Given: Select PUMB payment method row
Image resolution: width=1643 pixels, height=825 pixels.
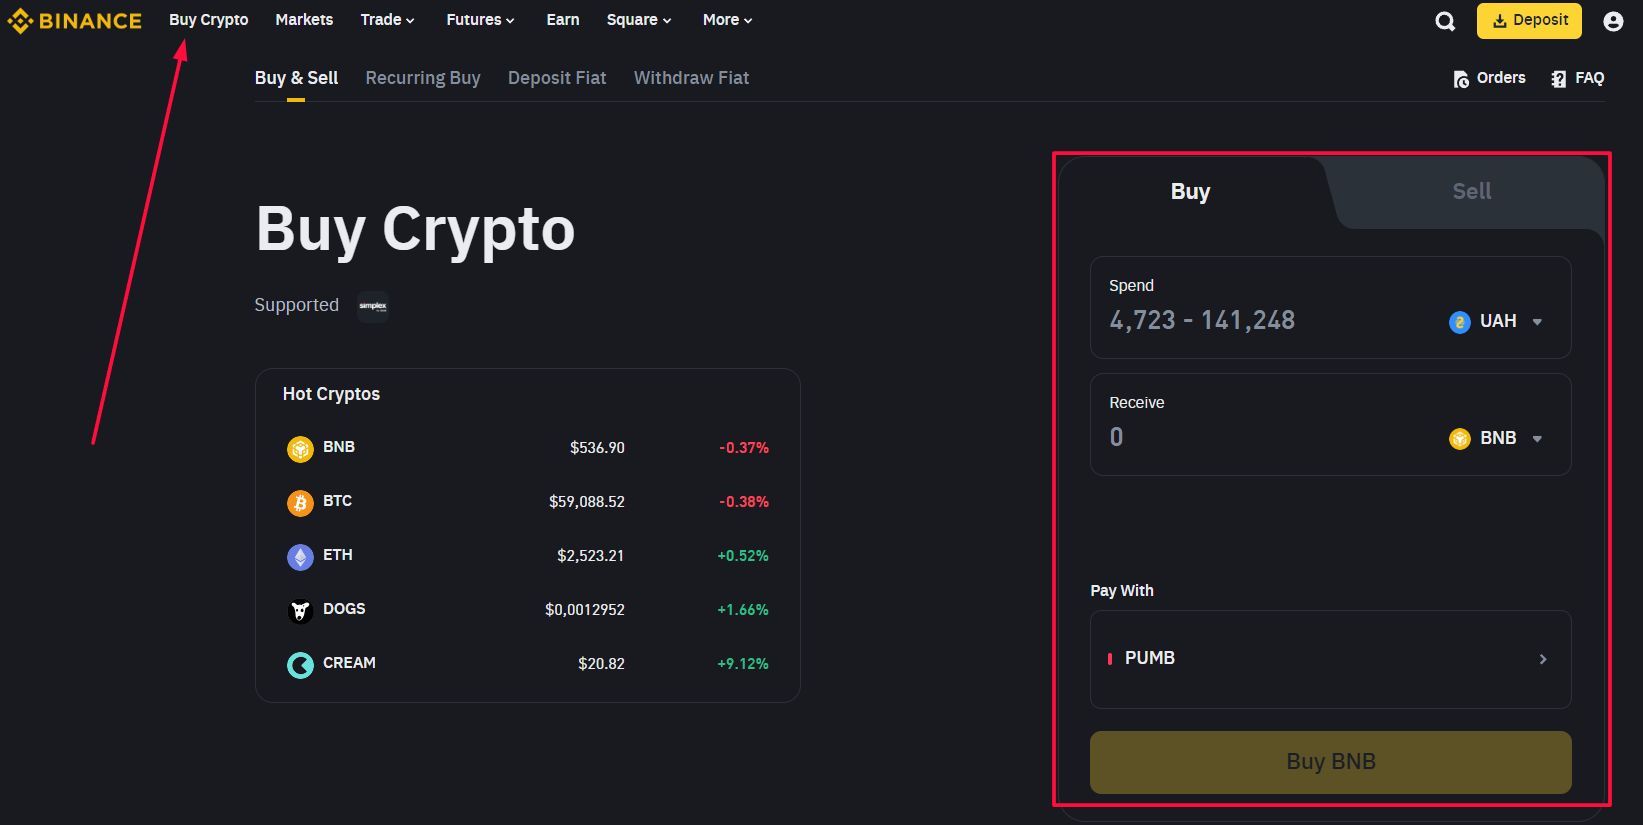Looking at the screenshot, I should pos(1330,659).
